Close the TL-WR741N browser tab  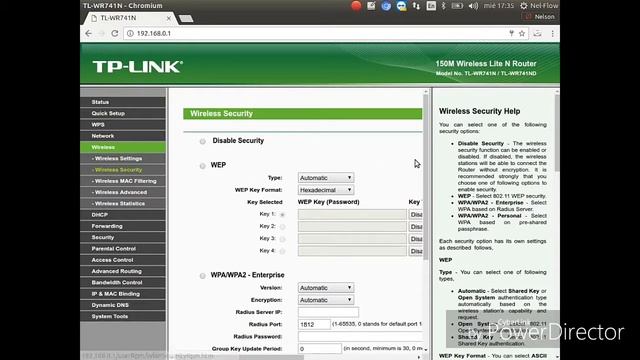click(169, 18)
